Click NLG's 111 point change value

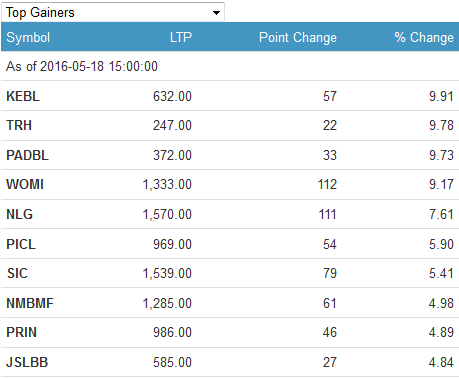click(x=328, y=214)
